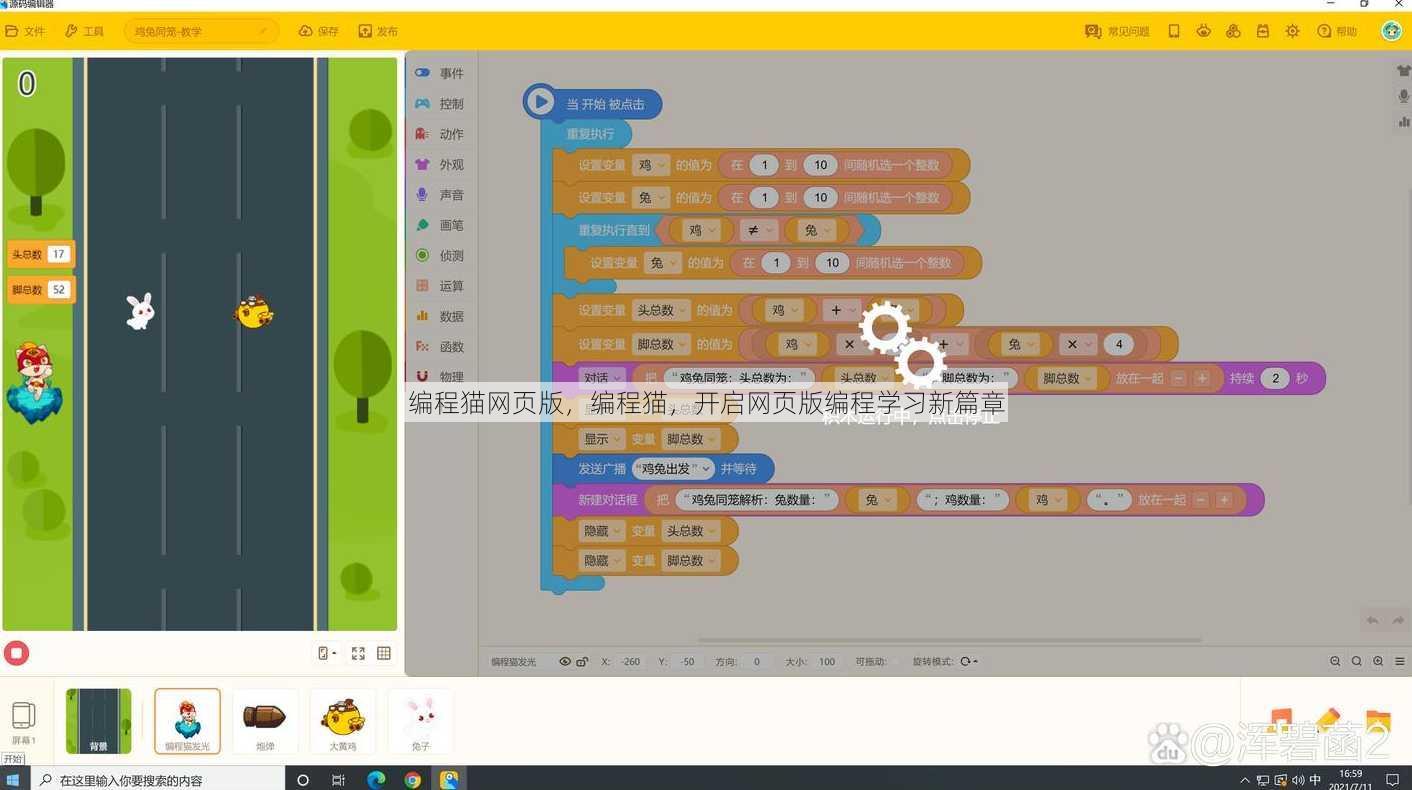Click the phone preview icon in top bar
The image size is (1412, 790).
[x=1174, y=31]
